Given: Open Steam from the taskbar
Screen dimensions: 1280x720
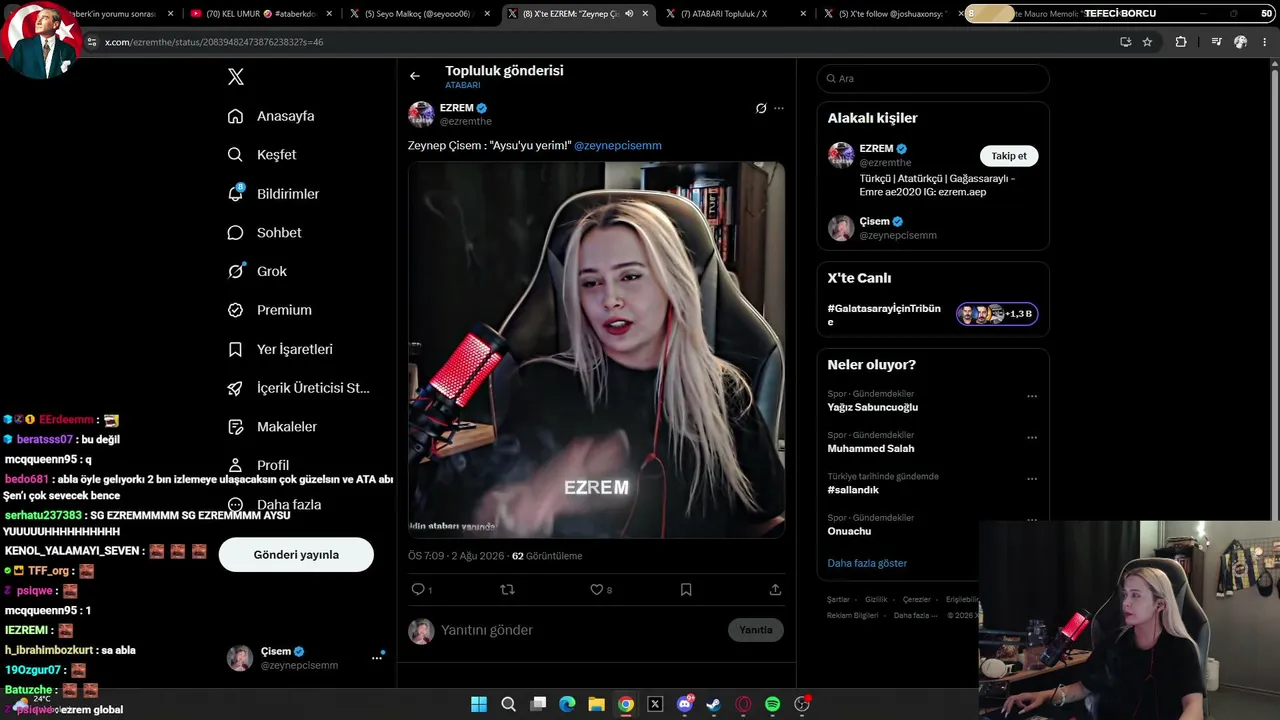Looking at the screenshot, I should (x=713, y=704).
